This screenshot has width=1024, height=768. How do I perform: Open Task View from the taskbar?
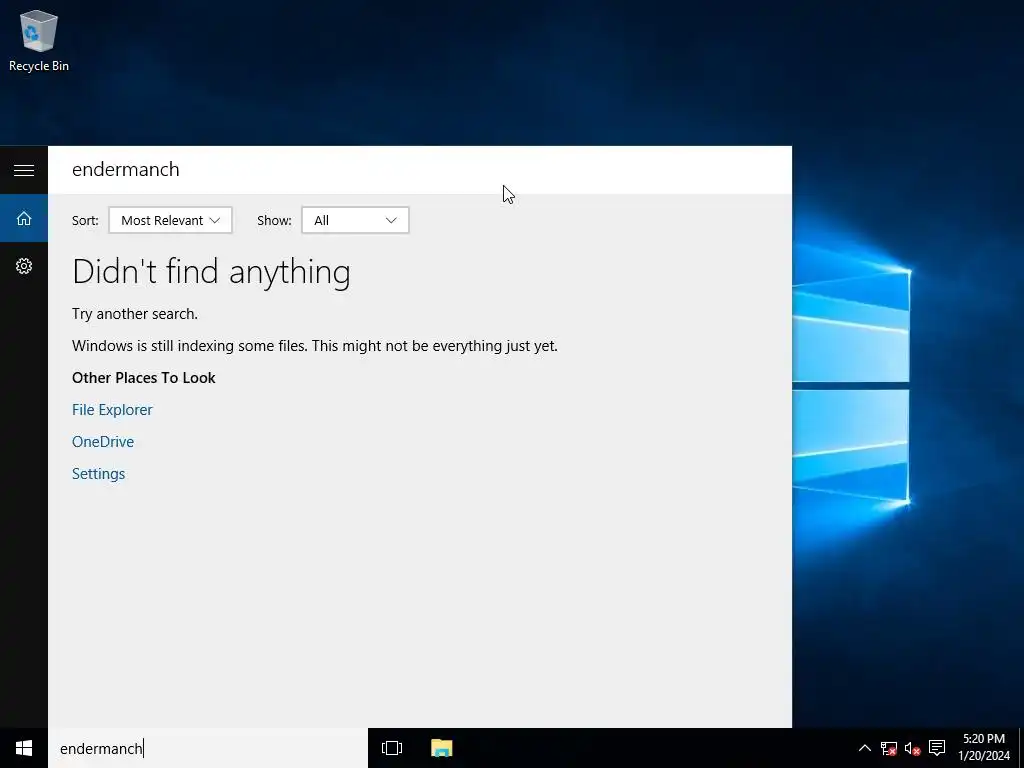(x=392, y=748)
